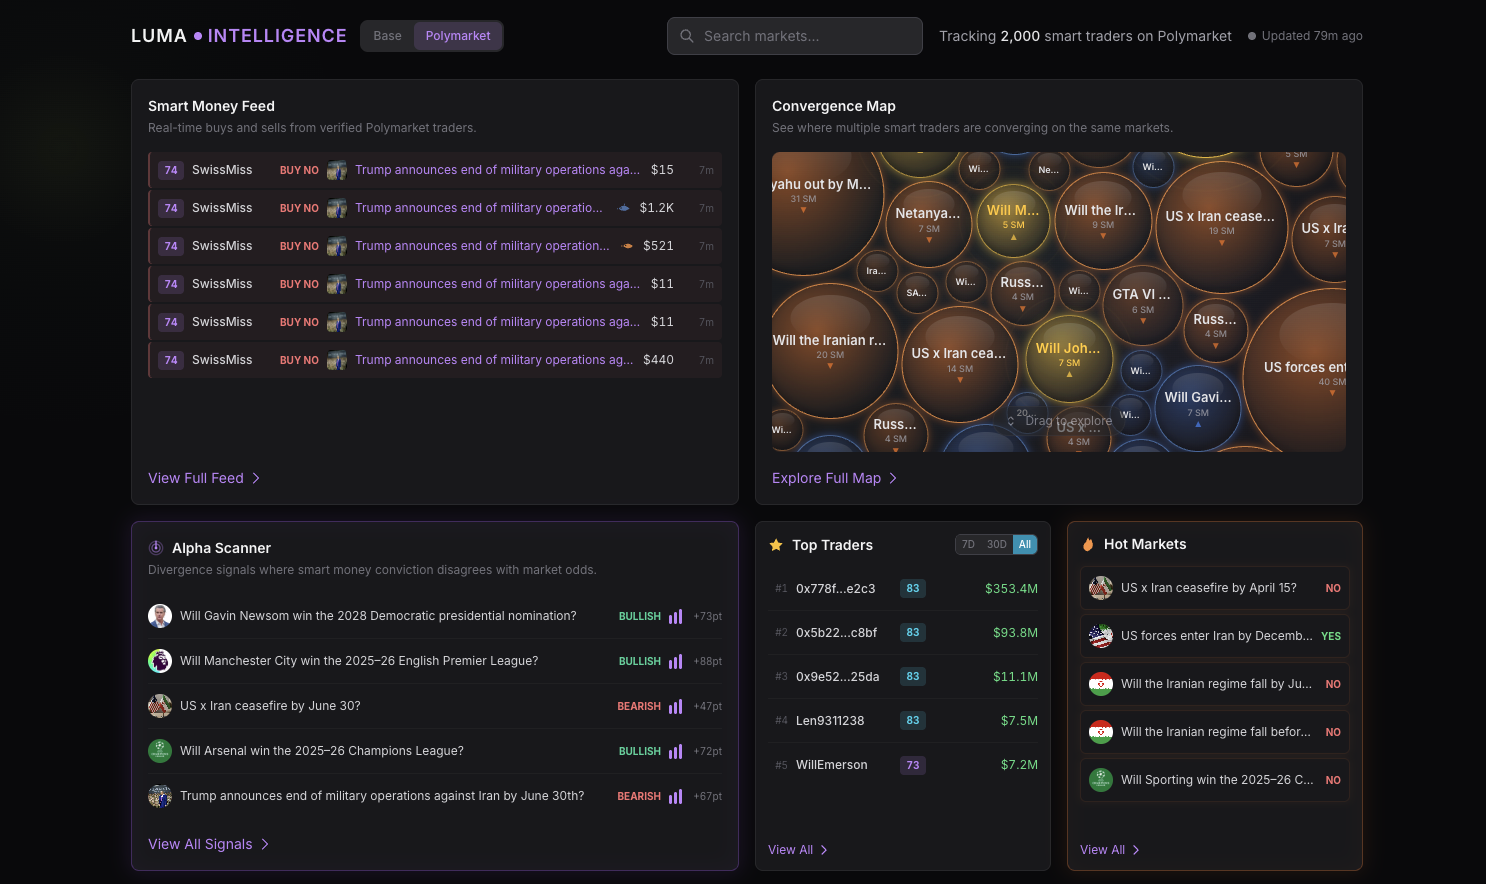Click the fish icon next to the $521 trade
The width and height of the screenshot is (1486, 884).
click(x=628, y=245)
